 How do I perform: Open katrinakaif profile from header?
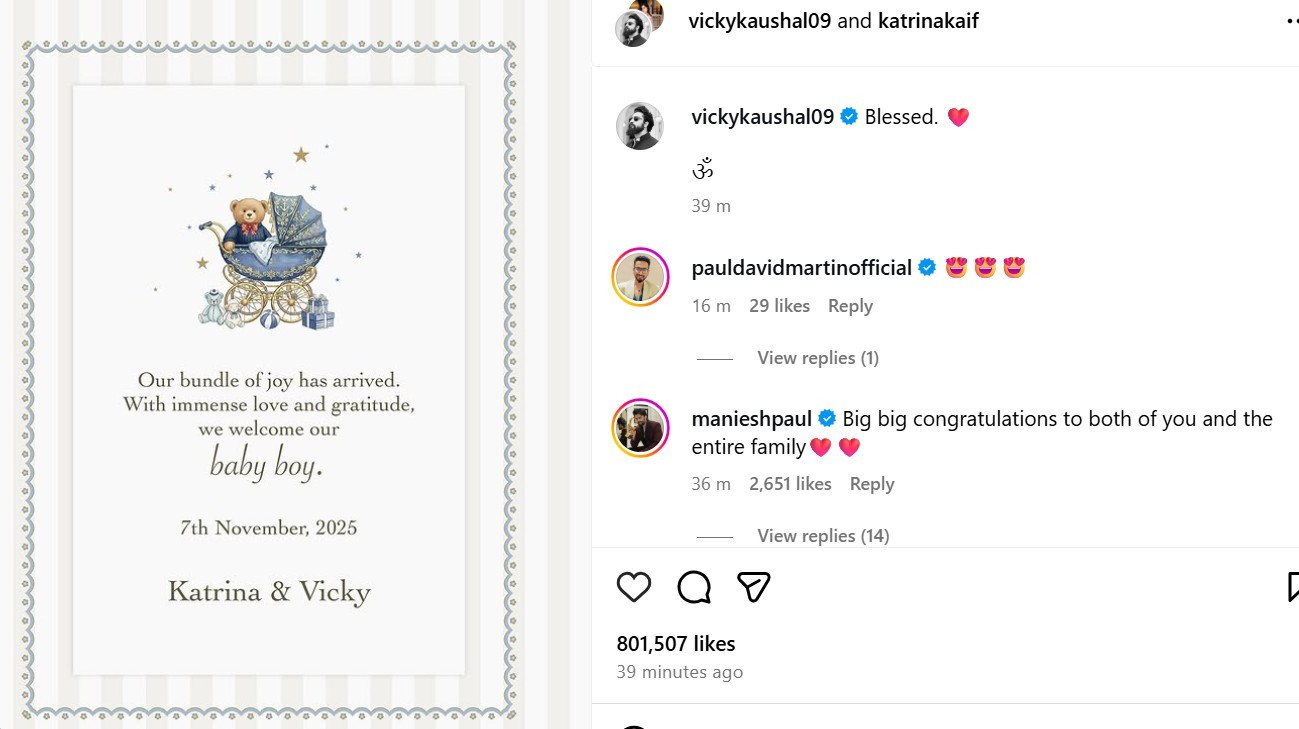(x=927, y=21)
